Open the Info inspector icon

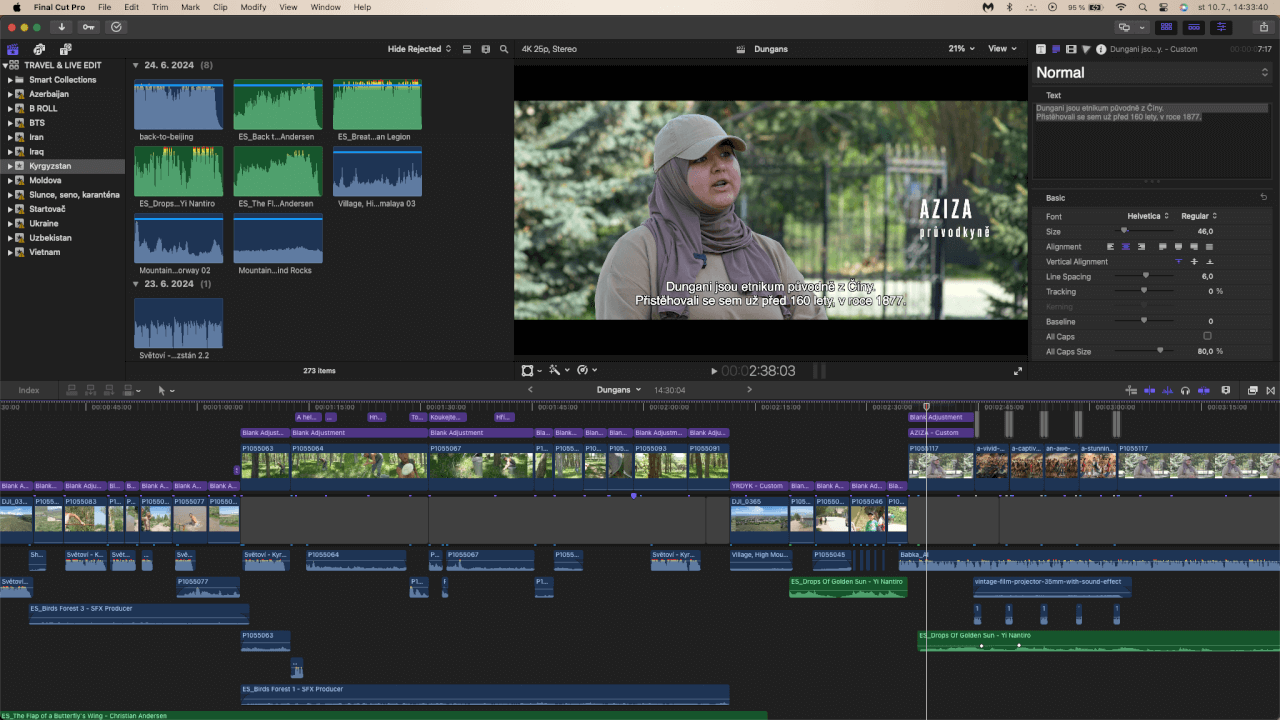point(1101,49)
